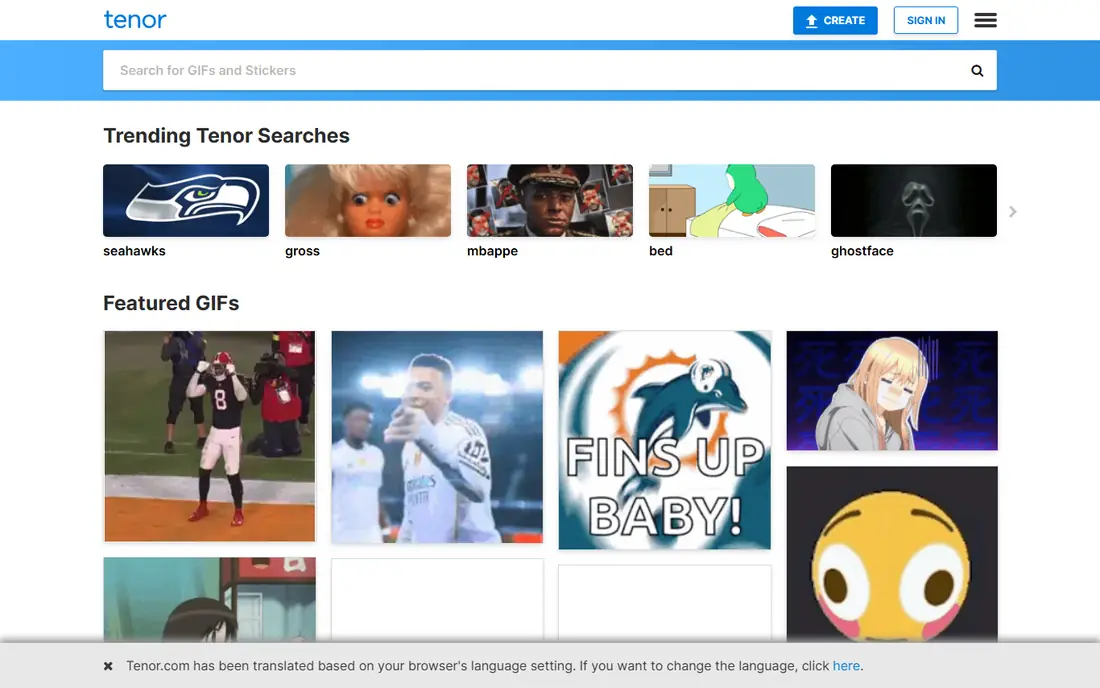Screen dimensions: 1100x688
Task: Open the bed trending thumbnail
Action: pos(732,201)
